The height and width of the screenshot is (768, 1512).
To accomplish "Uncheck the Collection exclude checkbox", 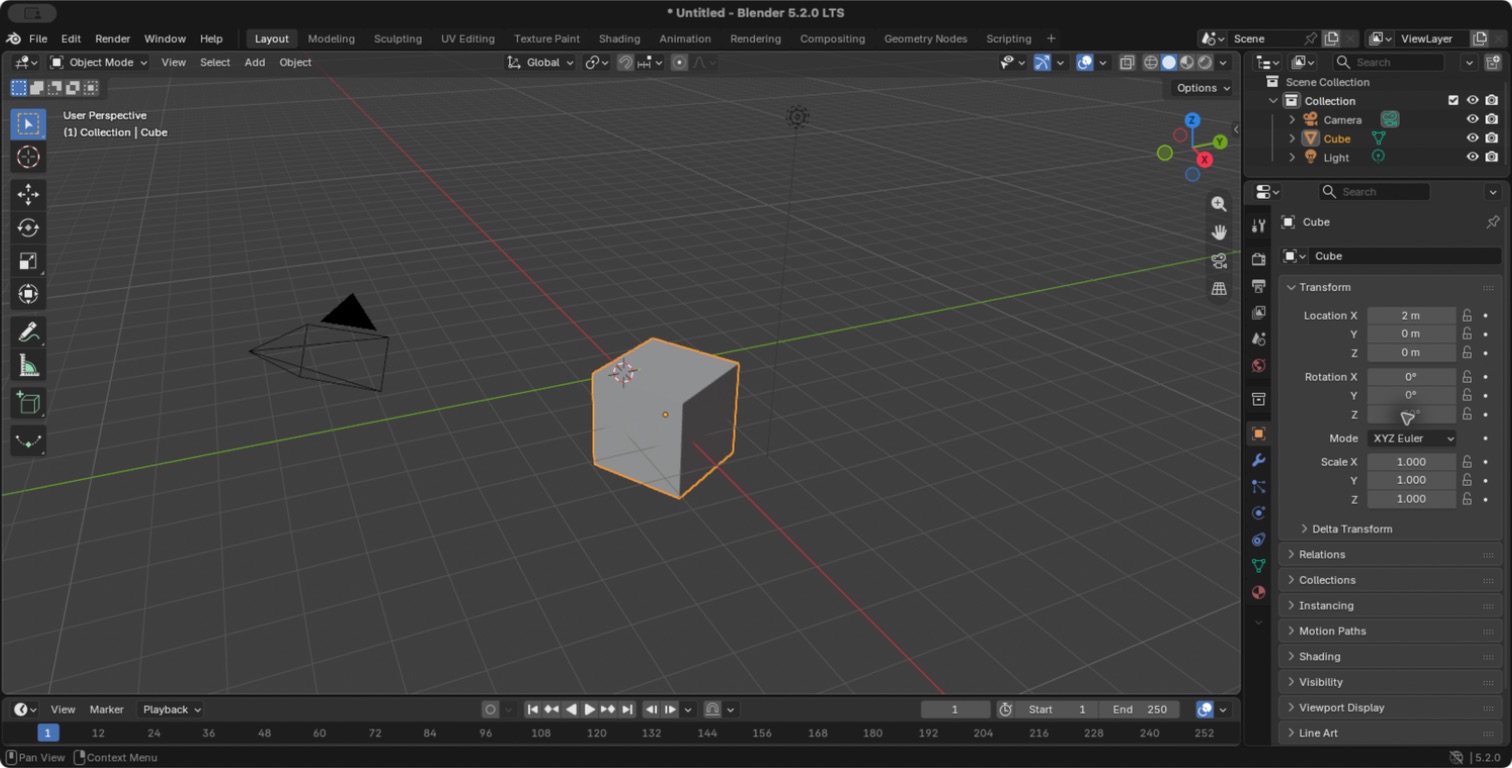I will 1453,100.
